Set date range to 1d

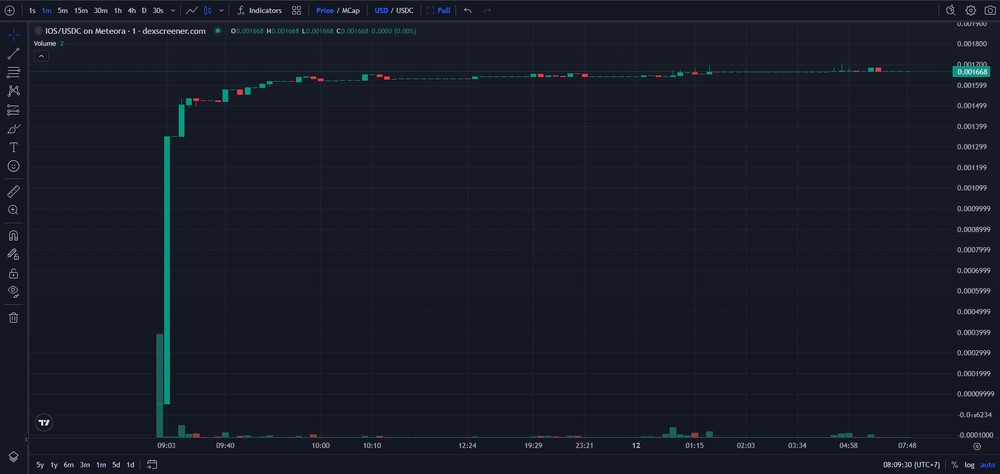[130, 465]
